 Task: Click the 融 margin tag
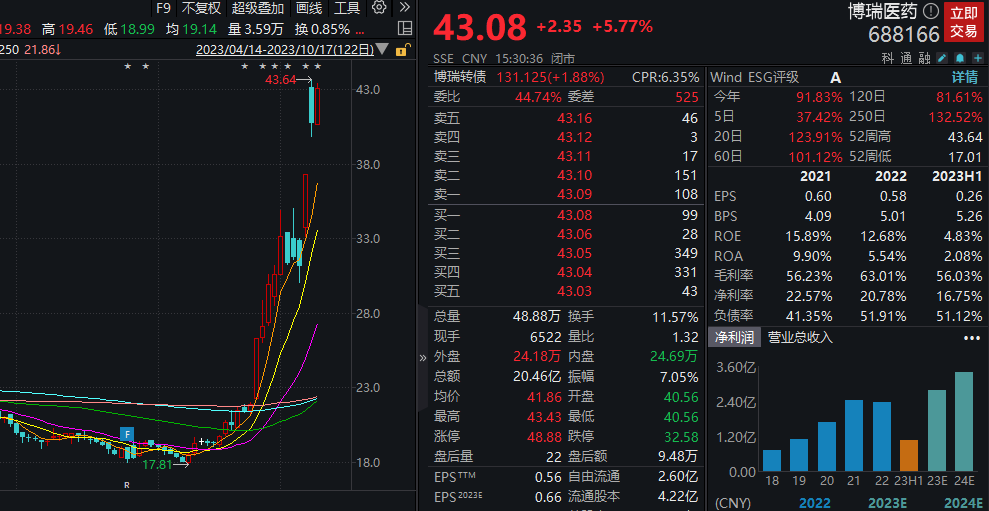pyautogui.click(x=925, y=58)
